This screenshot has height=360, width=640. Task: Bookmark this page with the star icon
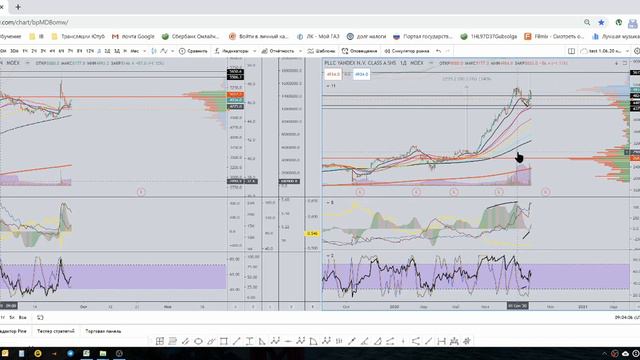(x=601, y=22)
